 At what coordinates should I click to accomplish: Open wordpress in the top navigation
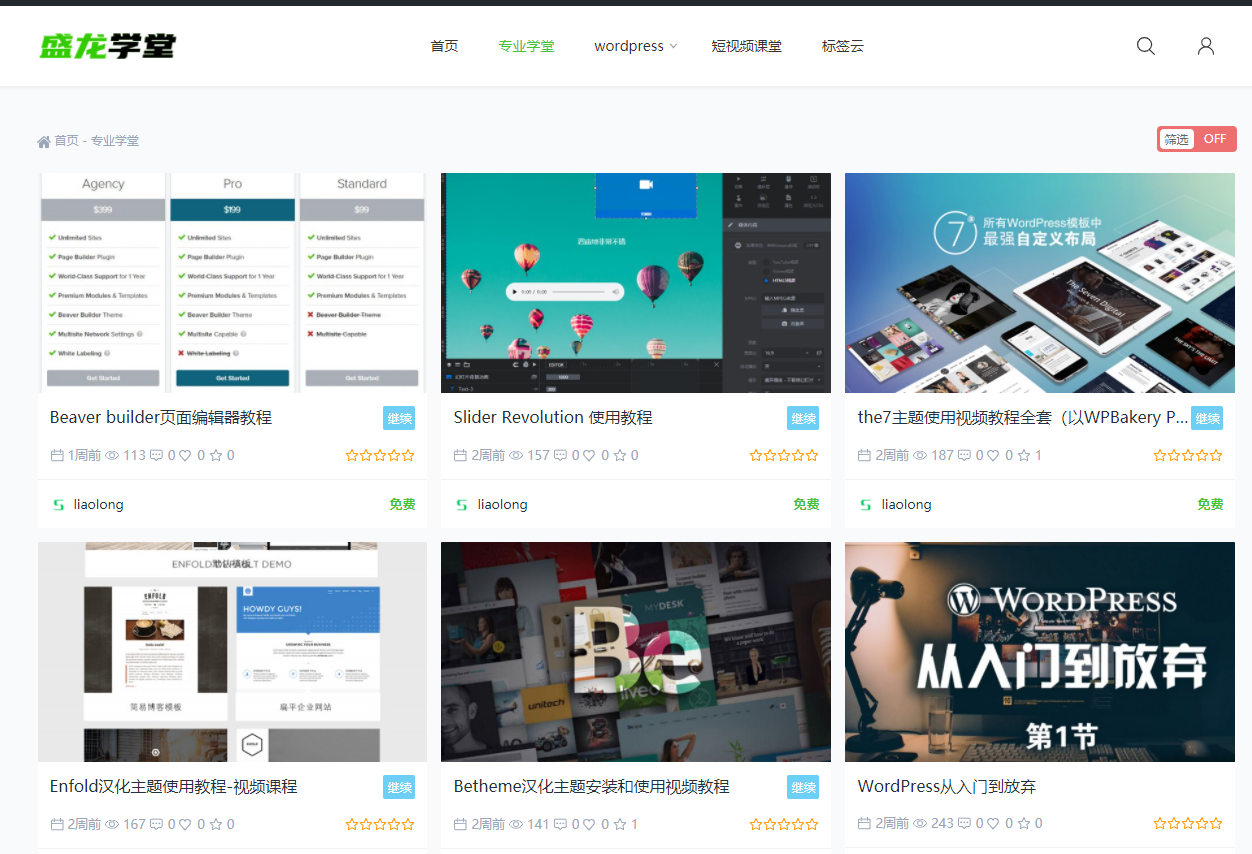pyautogui.click(x=629, y=46)
